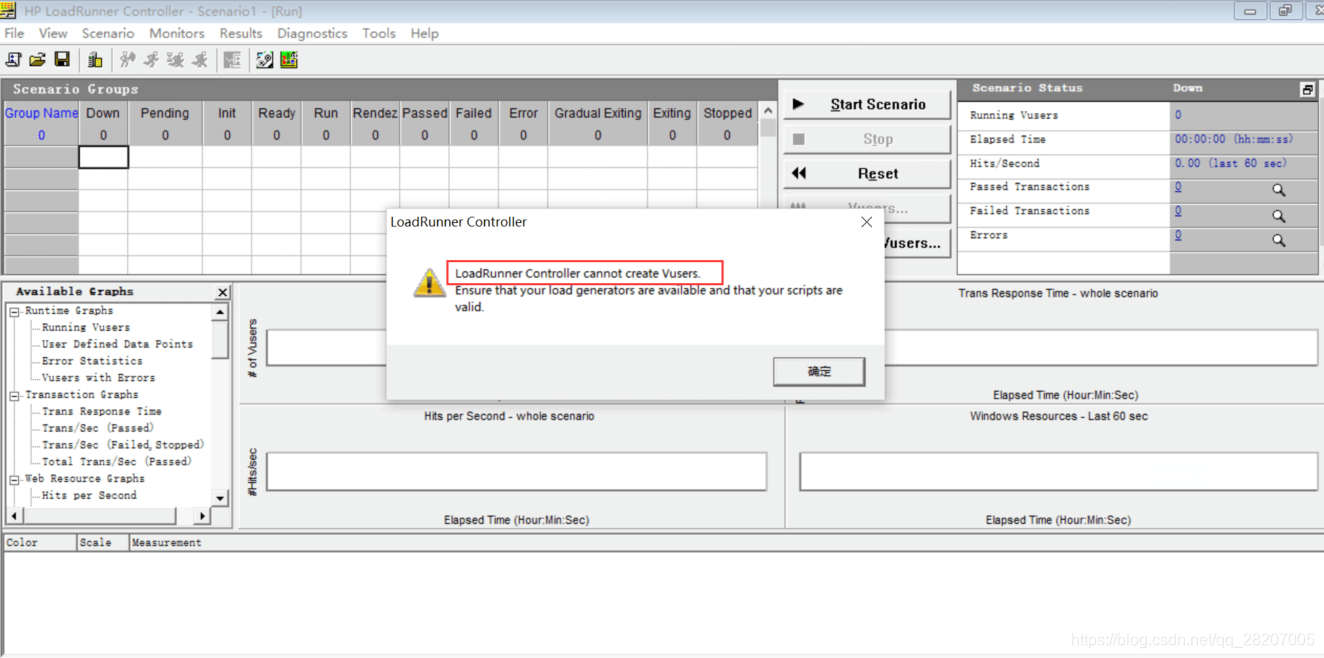Open an existing scenario via toolbar icon
The width and height of the screenshot is (1324, 658).
tap(38, 59)
